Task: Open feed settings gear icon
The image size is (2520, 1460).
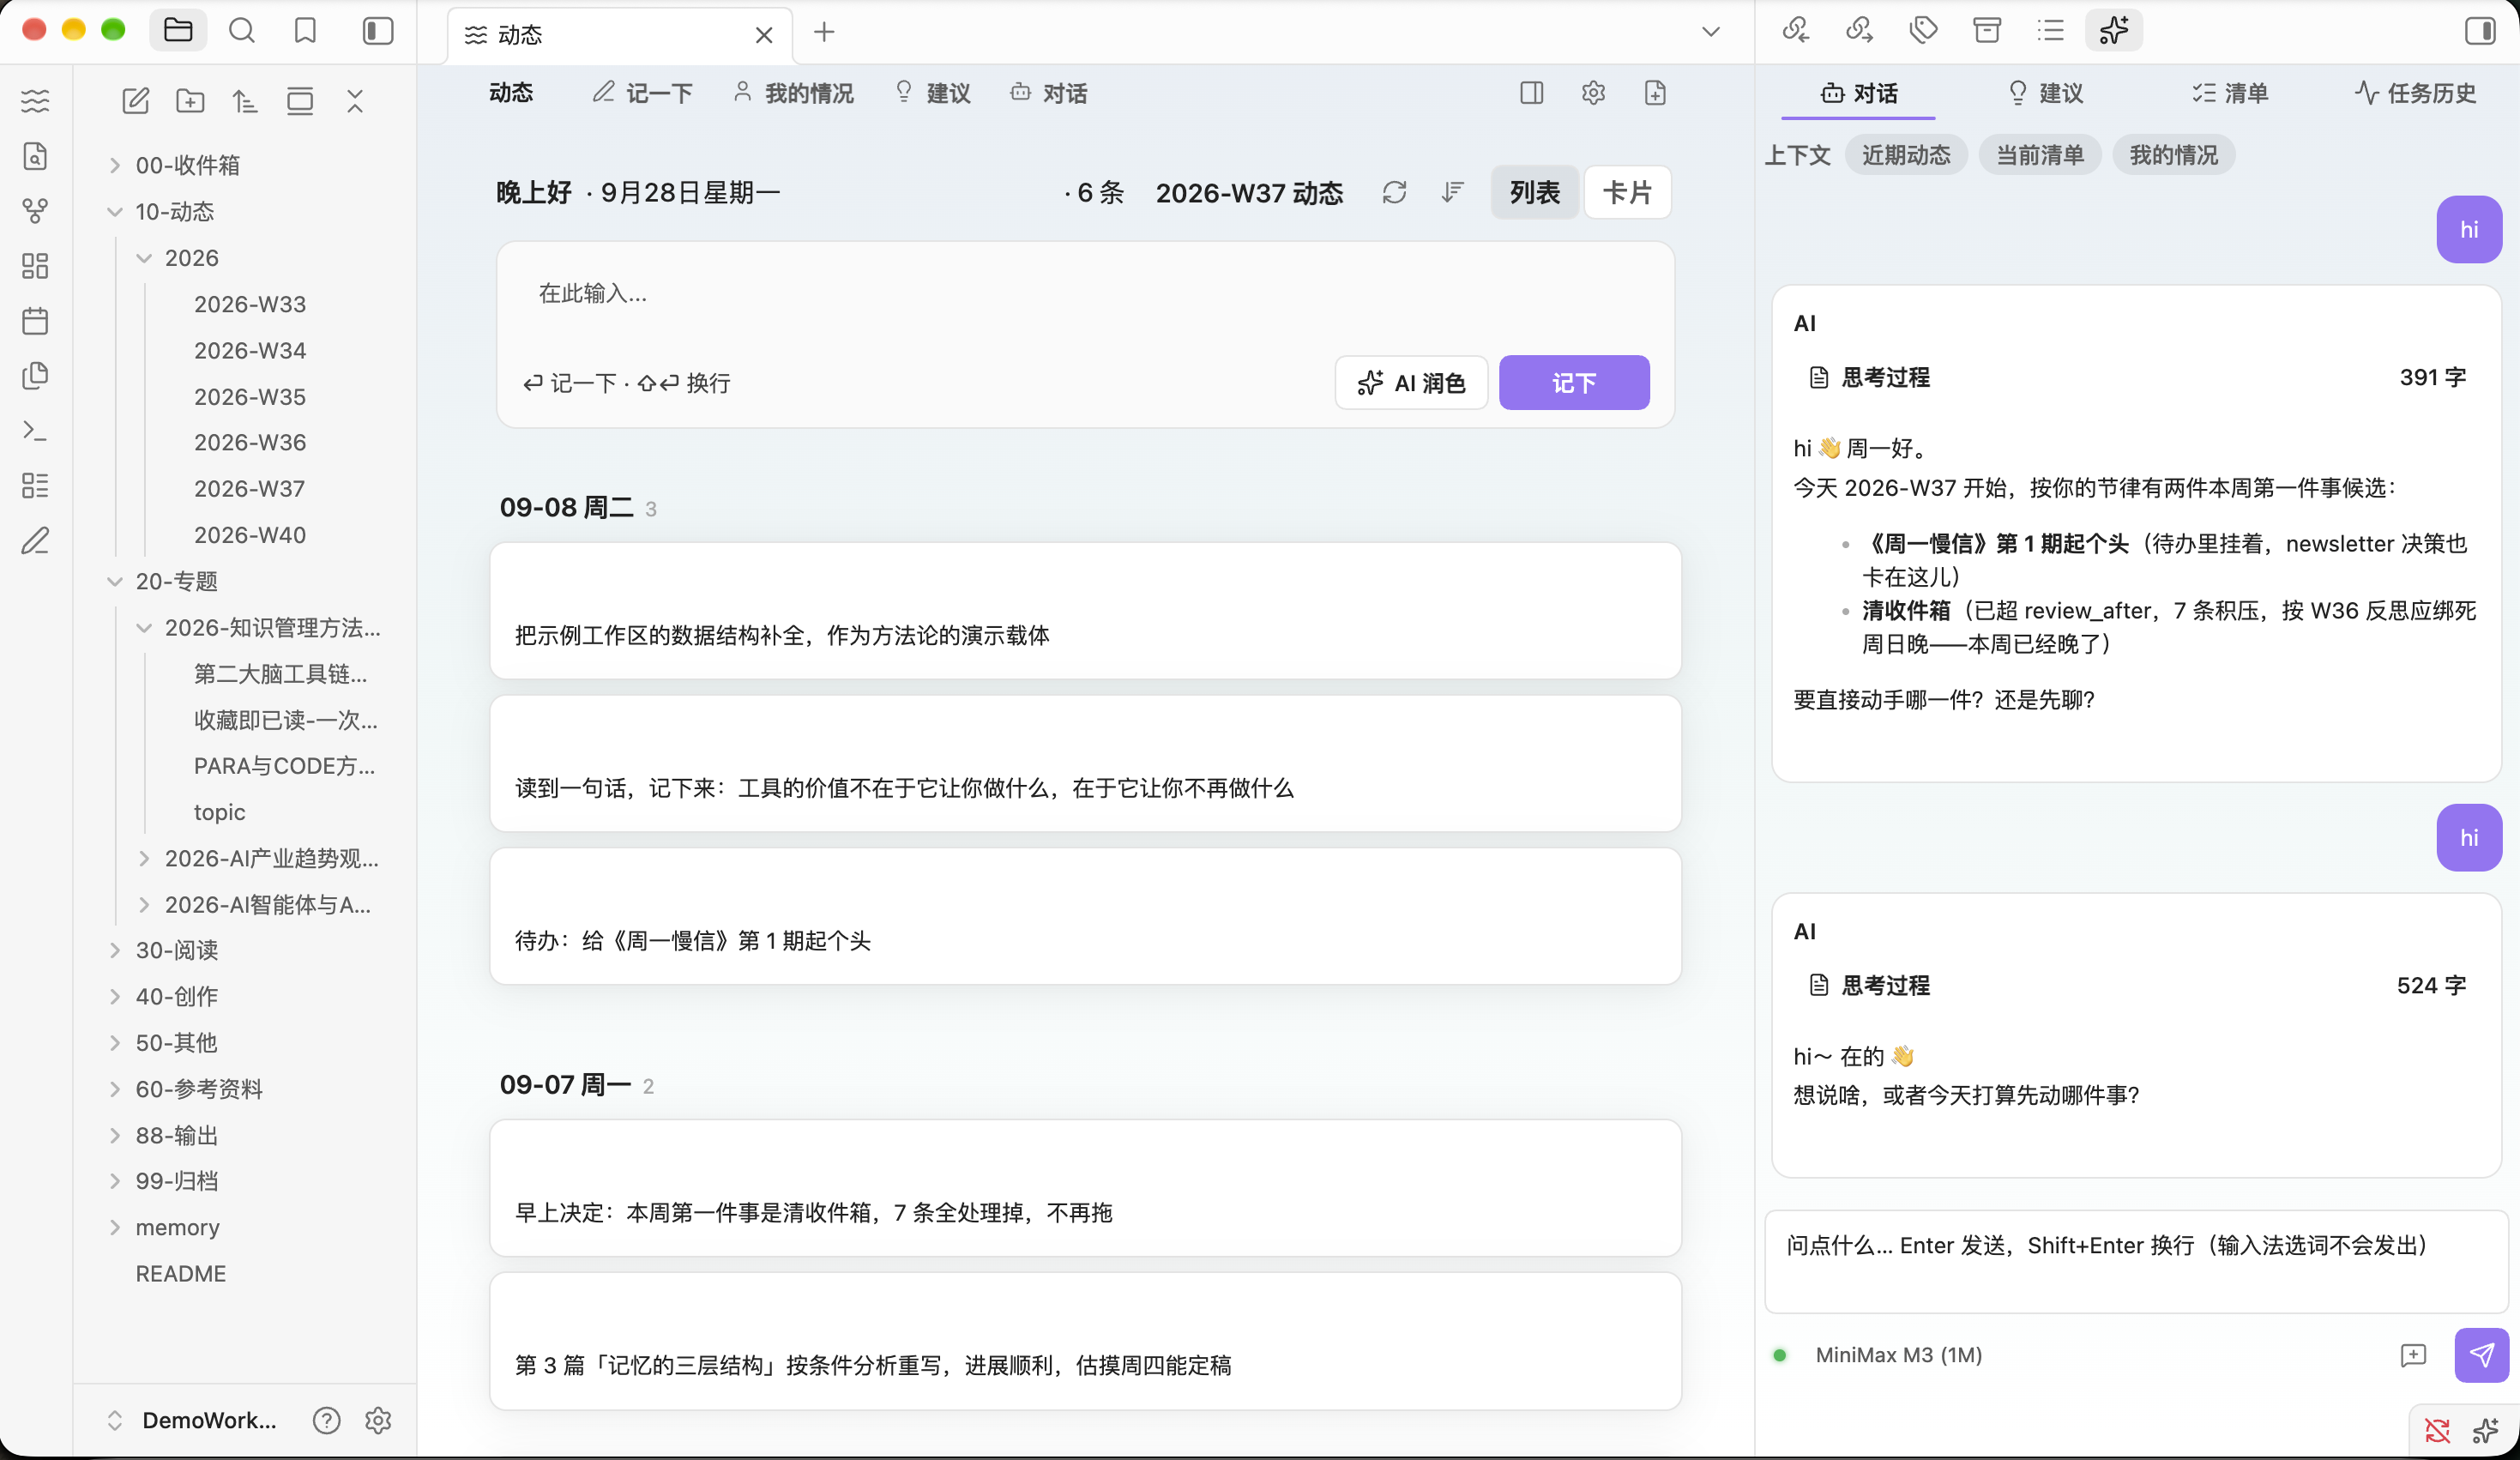Action: 1593,93
